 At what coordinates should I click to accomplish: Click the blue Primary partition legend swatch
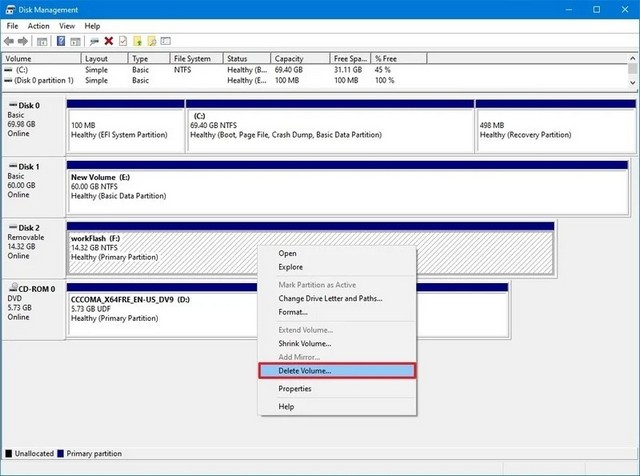[60, 454]
